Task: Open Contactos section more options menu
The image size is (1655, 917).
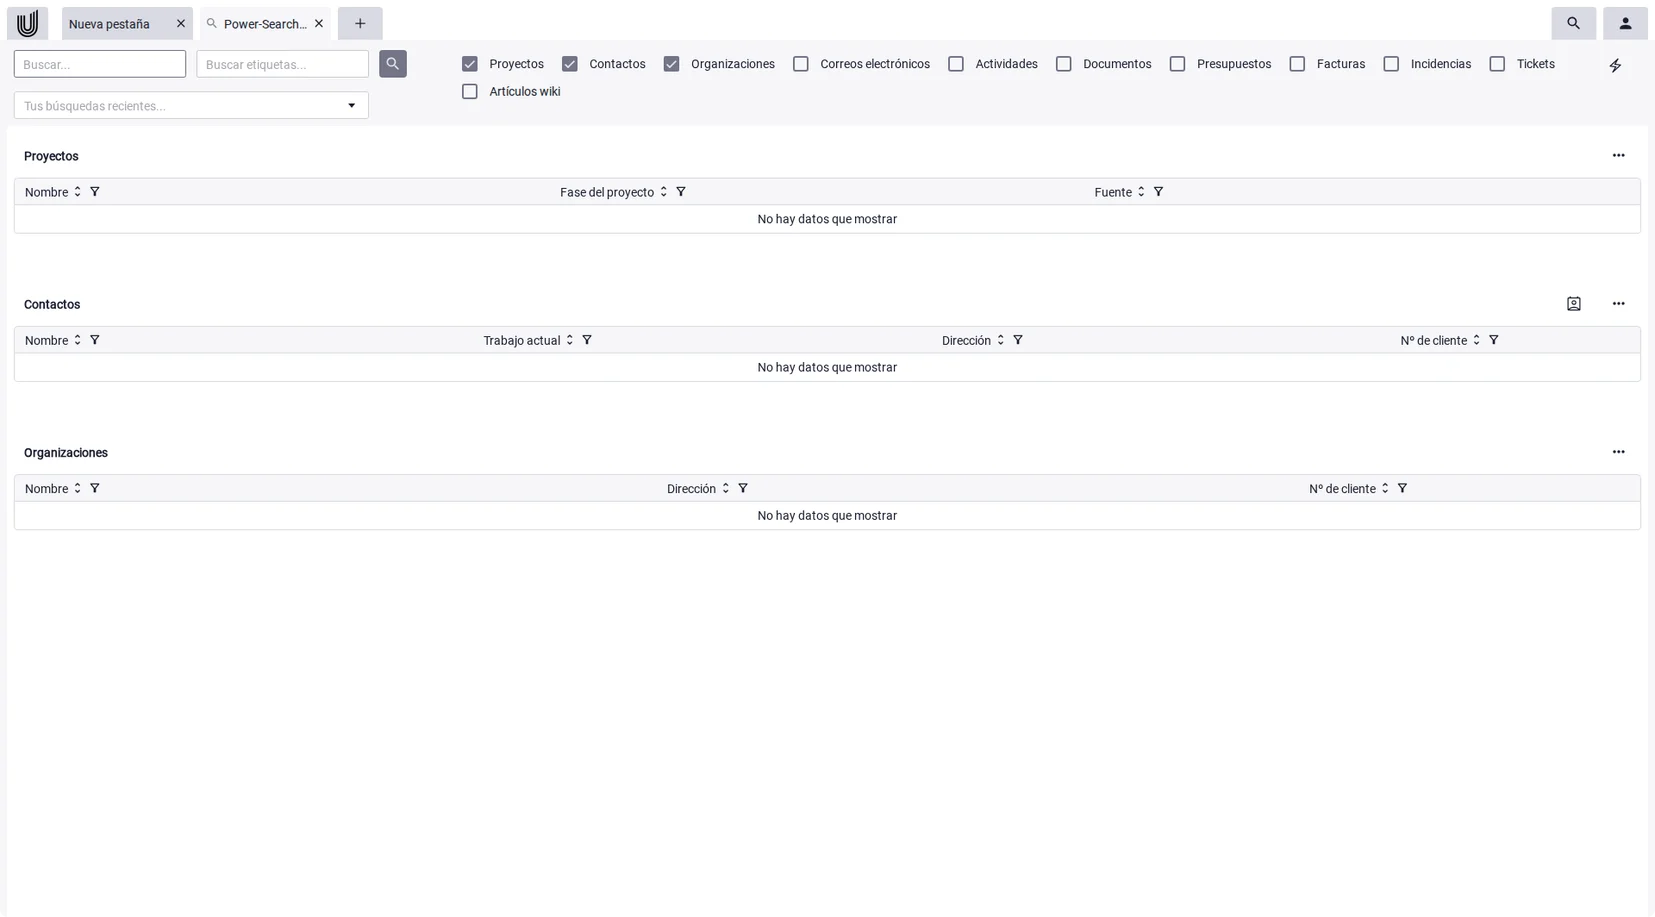Action: click(1618, 304)
